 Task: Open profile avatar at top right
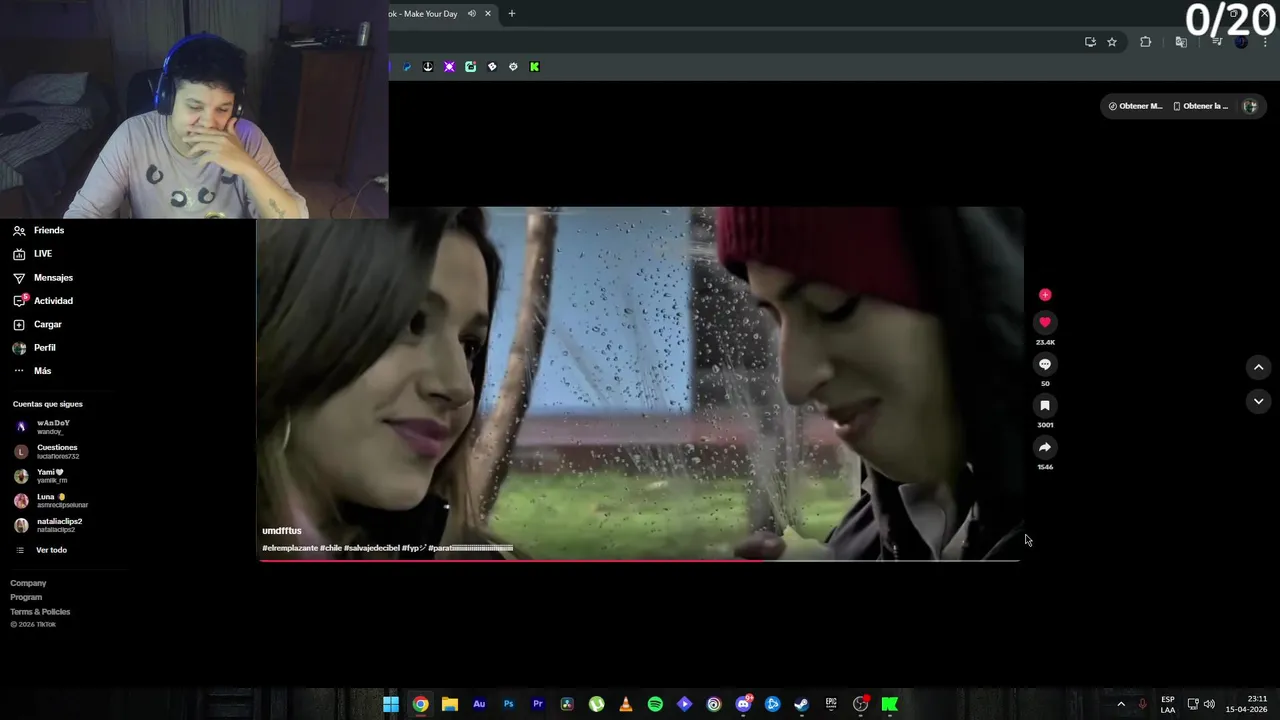pyautogui.click(x=1250, y=106)
